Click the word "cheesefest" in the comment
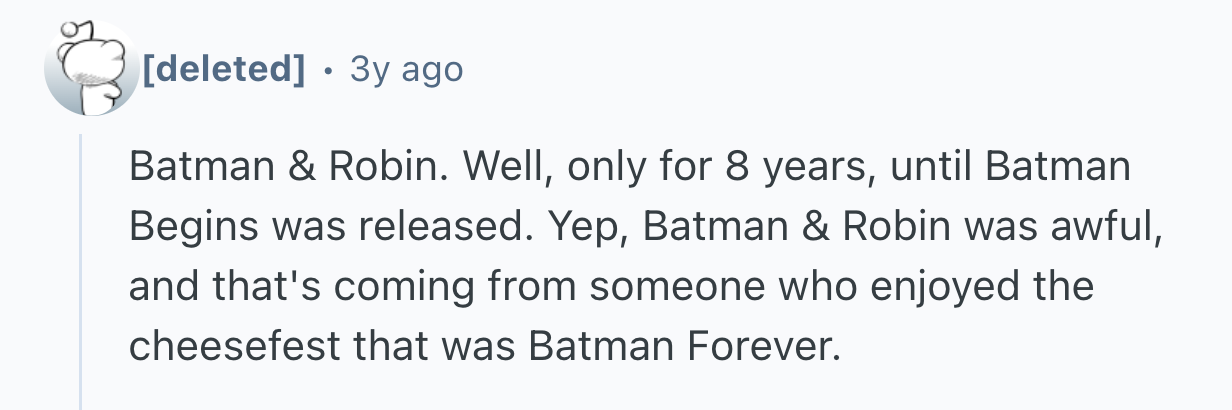This screenshot has width=1232, height=410. (x=235, y=347)
